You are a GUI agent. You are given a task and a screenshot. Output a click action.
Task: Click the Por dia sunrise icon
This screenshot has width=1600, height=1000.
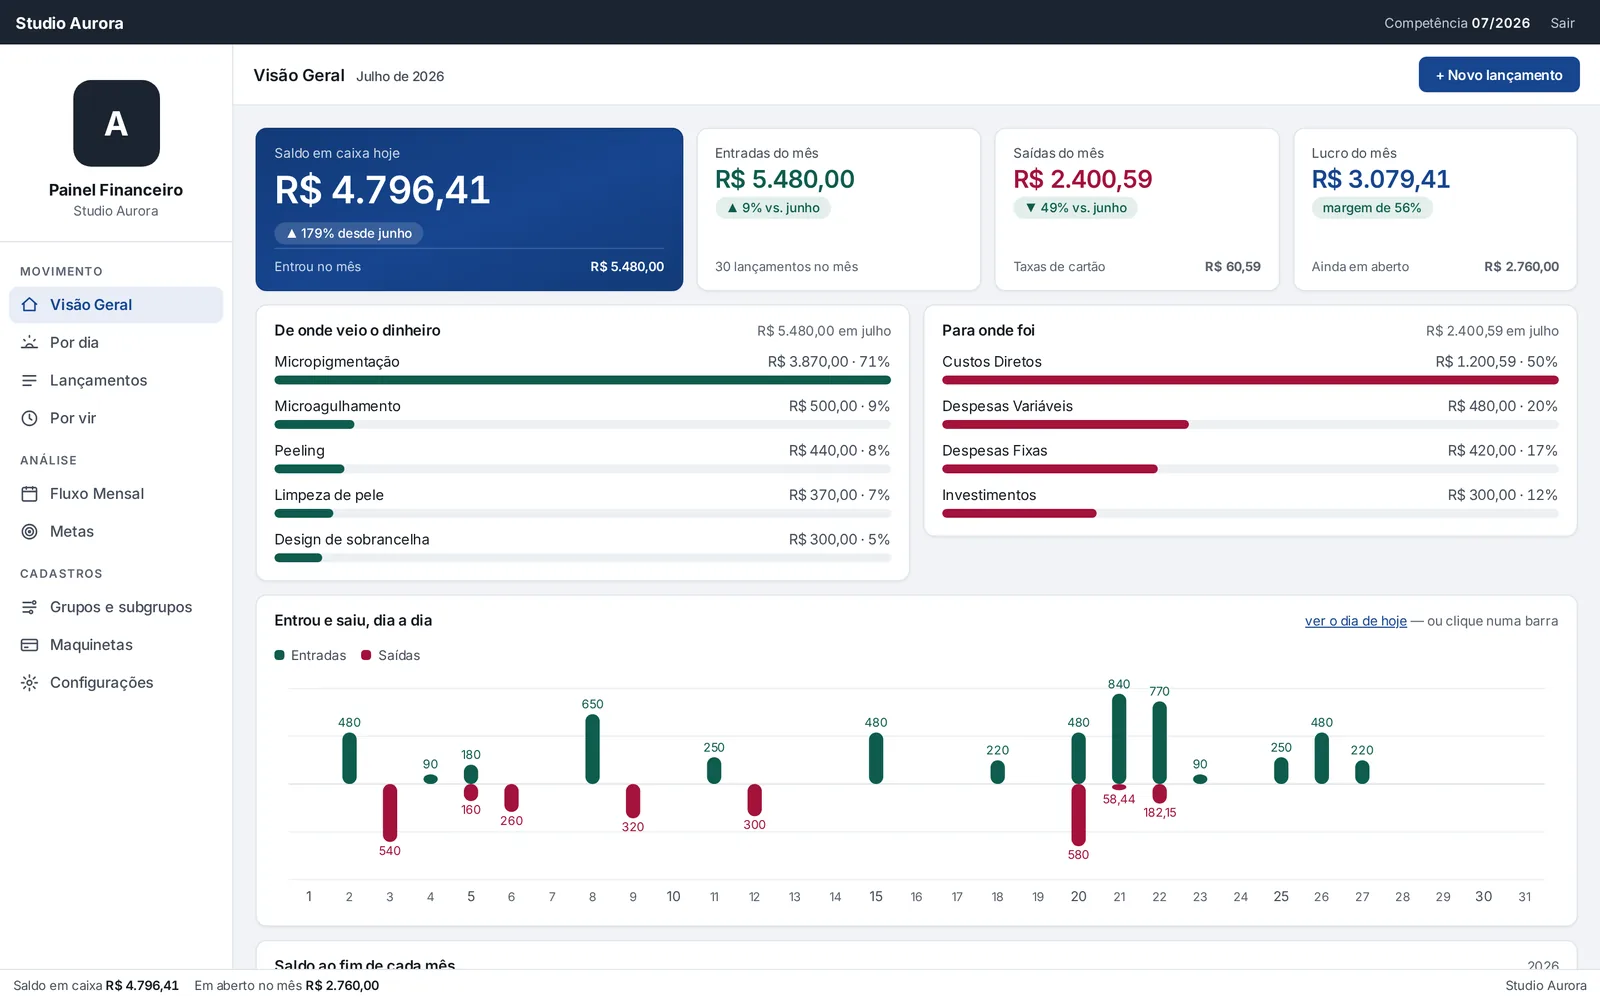30,343
